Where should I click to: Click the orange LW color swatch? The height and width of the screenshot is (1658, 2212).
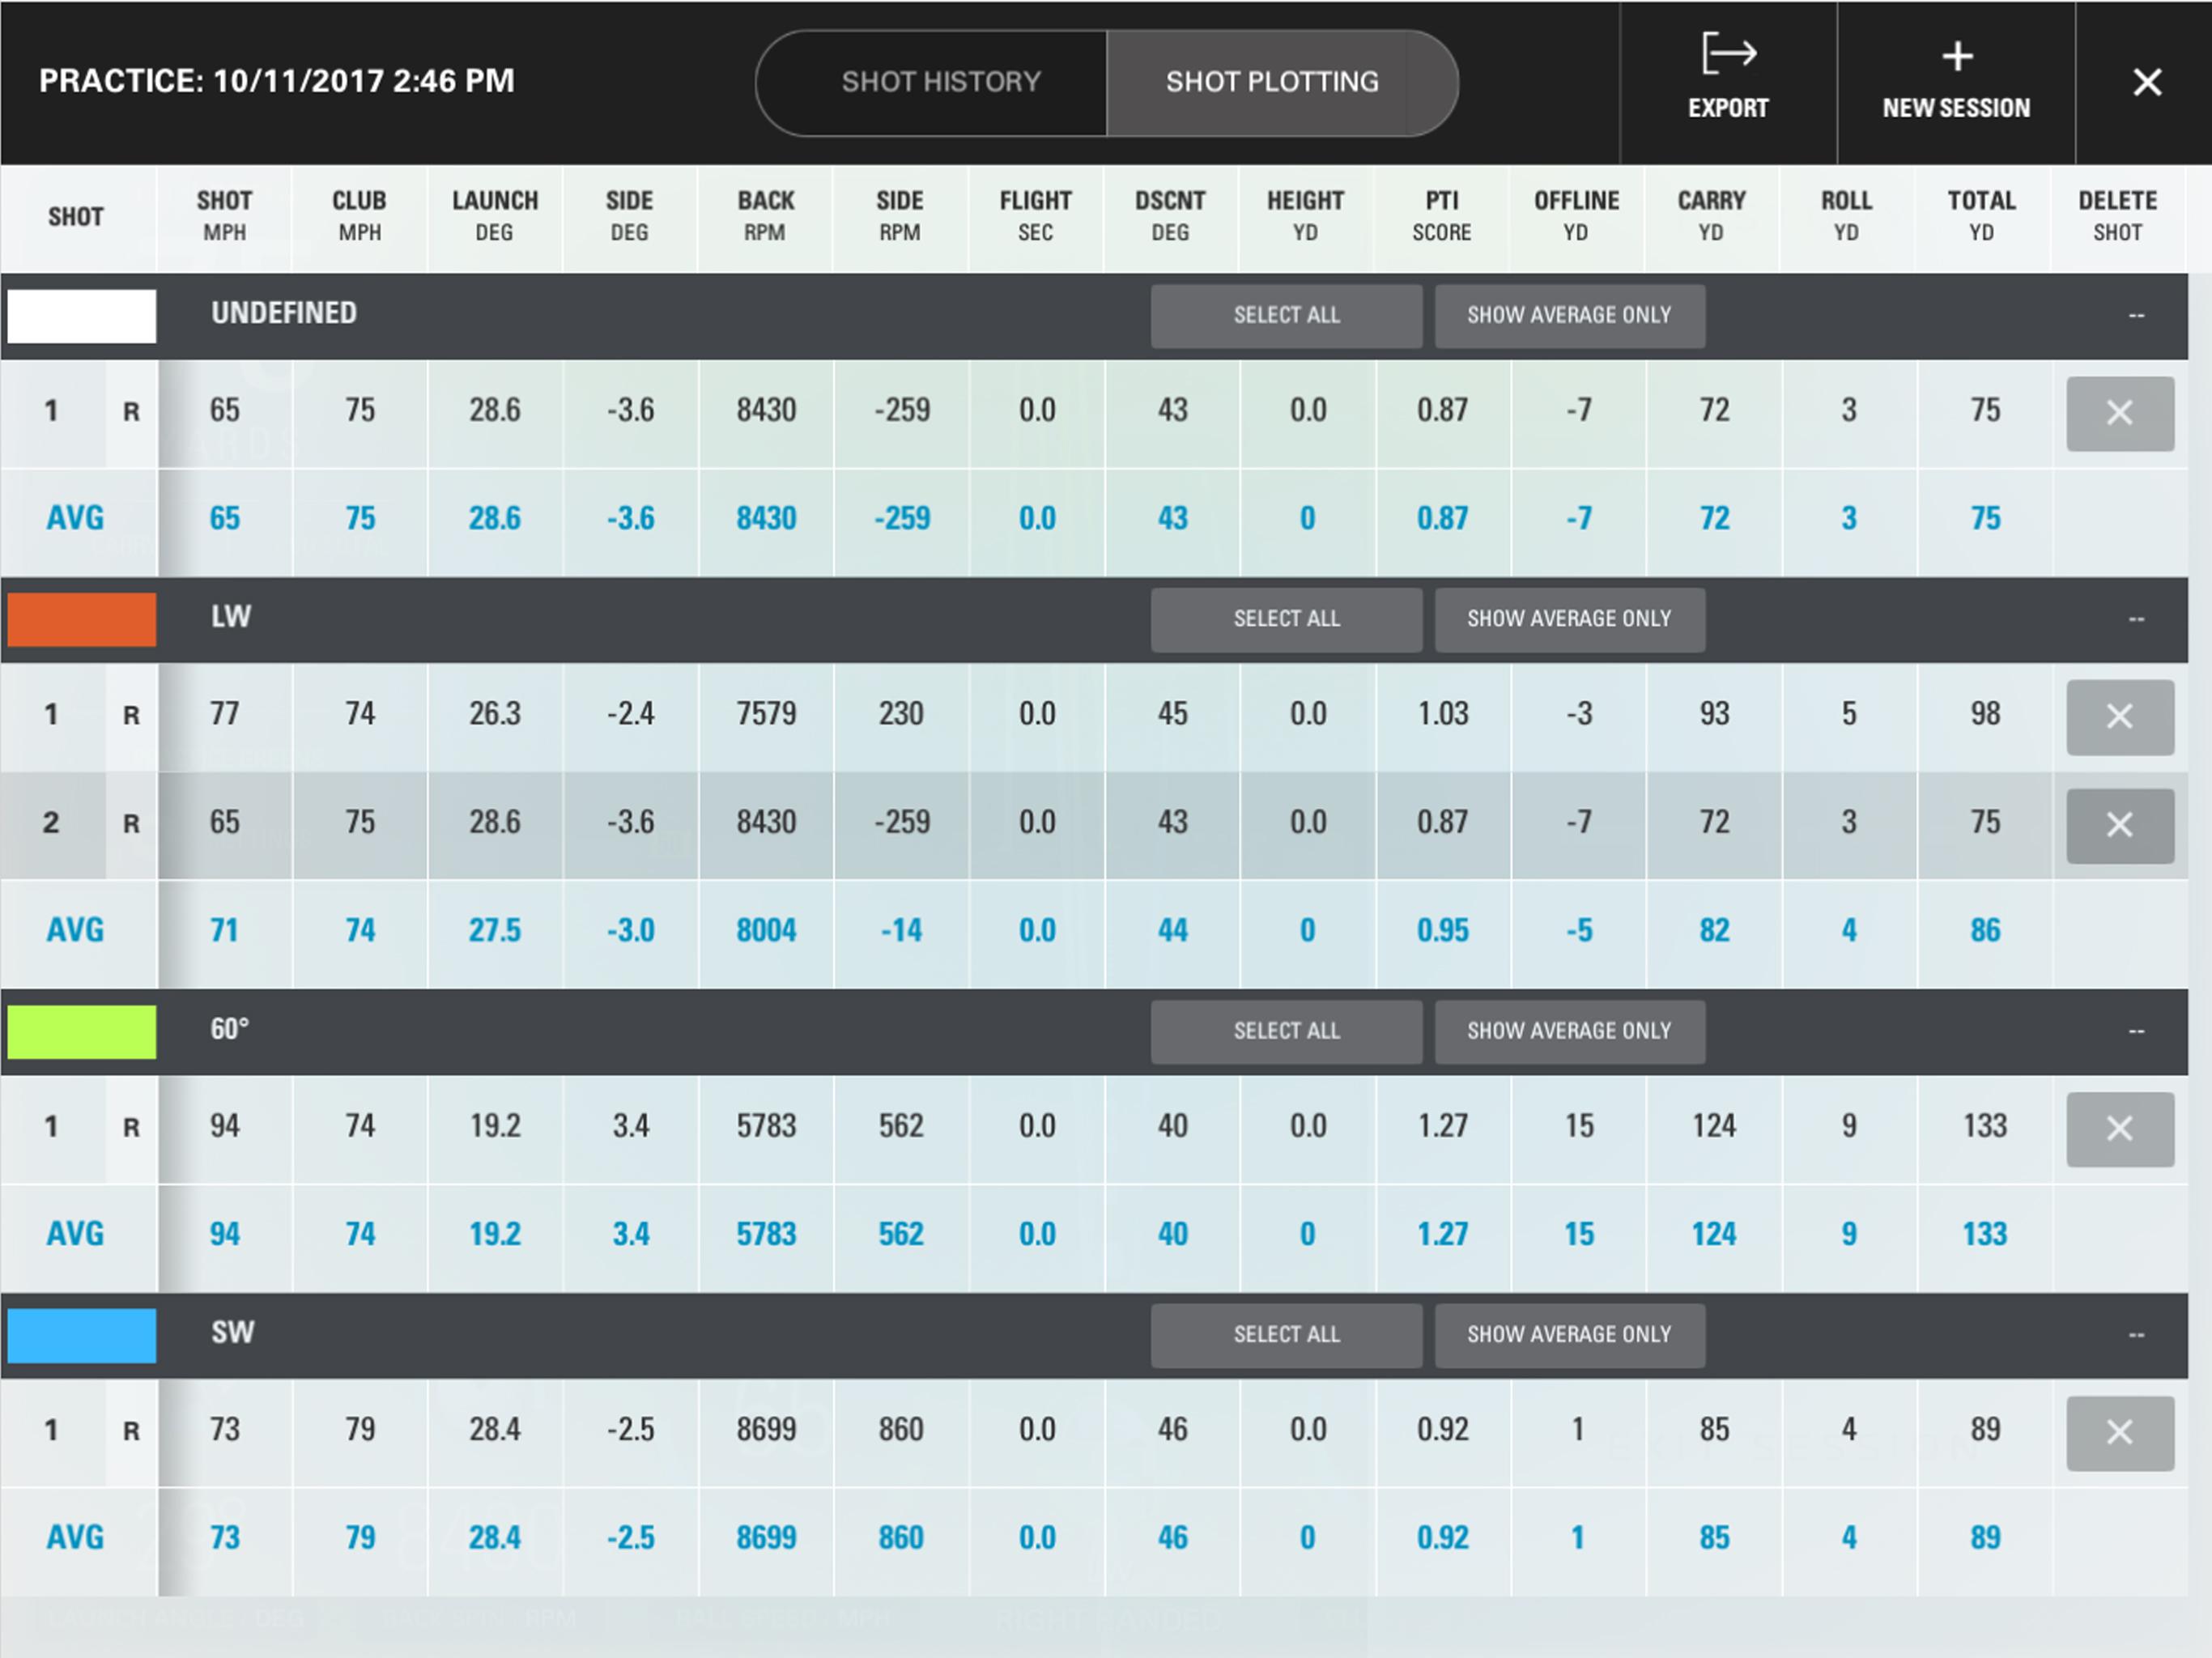[82, 619]
